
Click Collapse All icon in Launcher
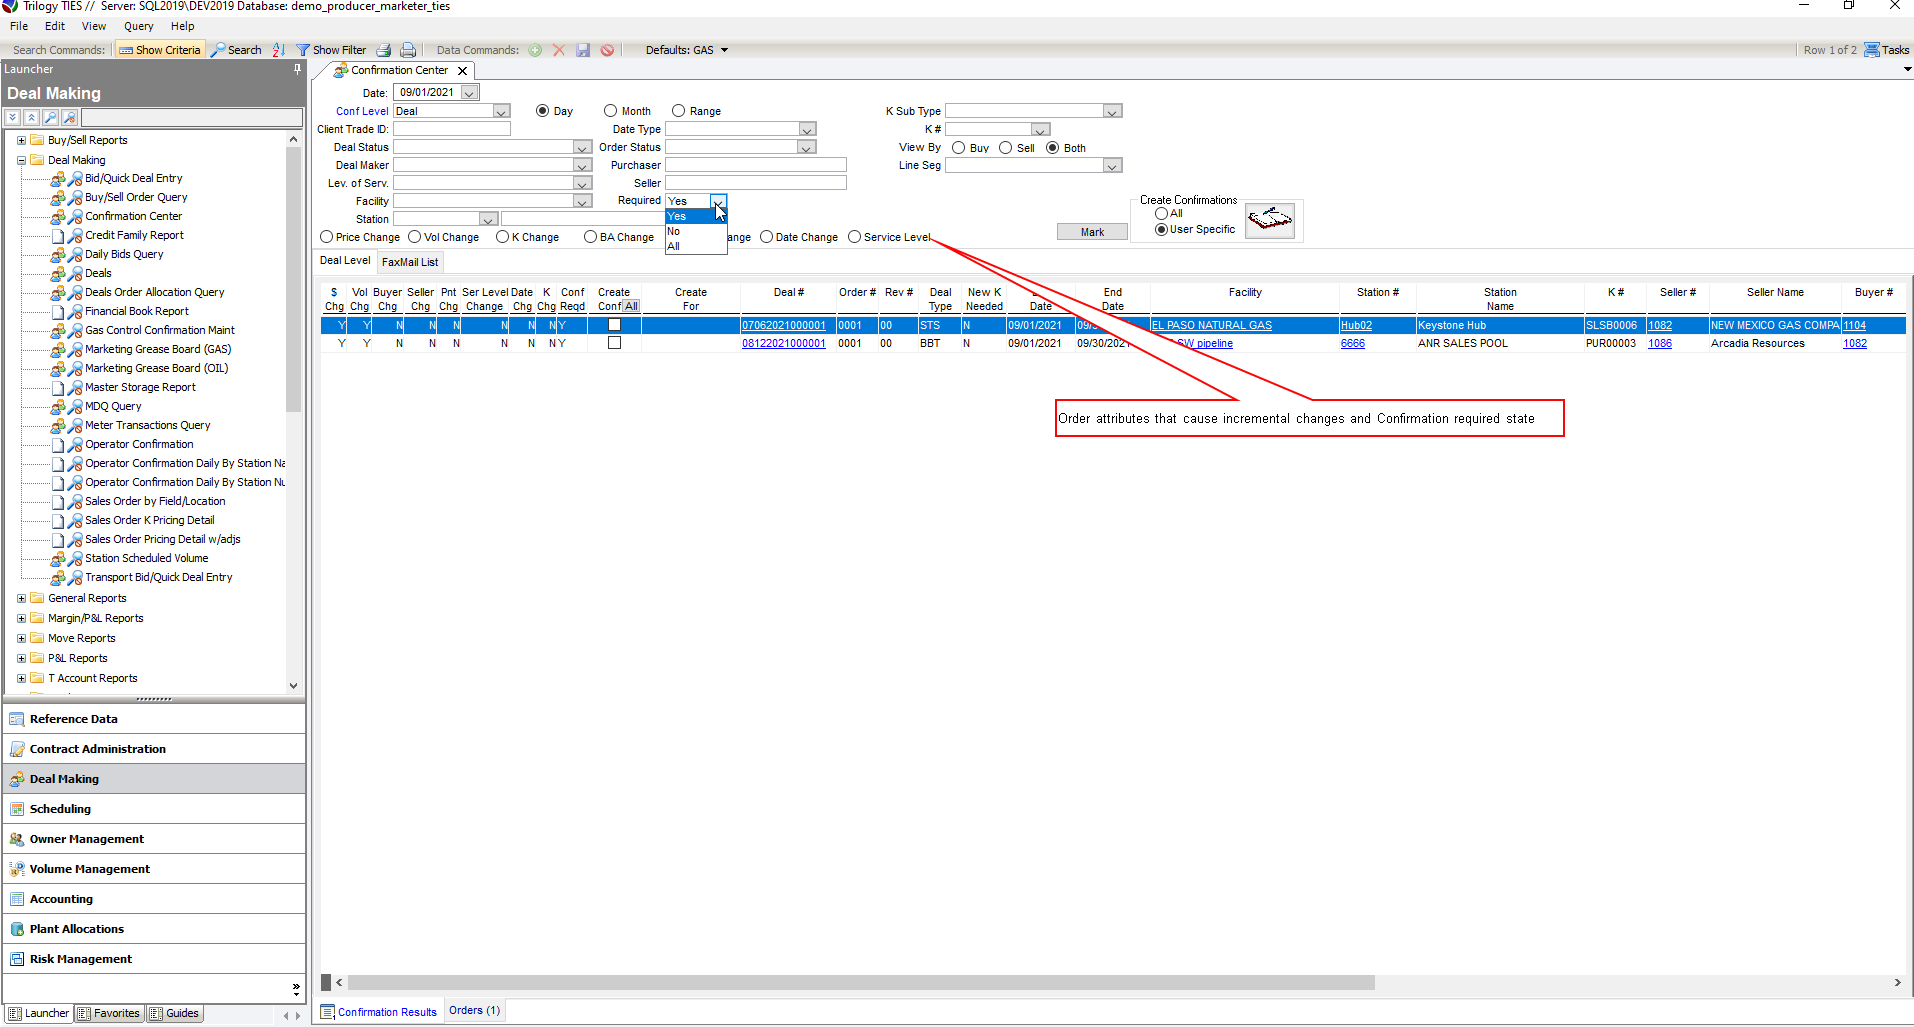(x=31, y=118)
